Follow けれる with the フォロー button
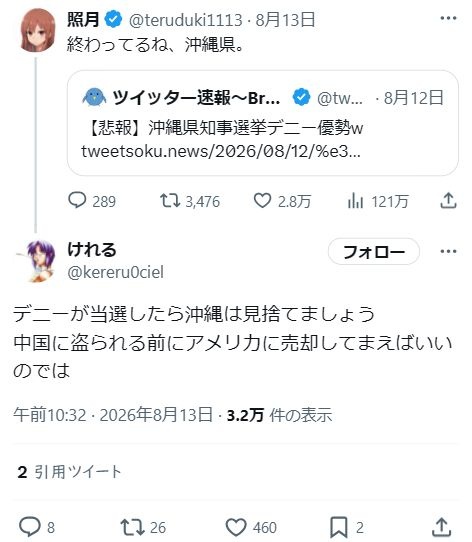This screenshot has height=542, width=472. click(374, 252)
